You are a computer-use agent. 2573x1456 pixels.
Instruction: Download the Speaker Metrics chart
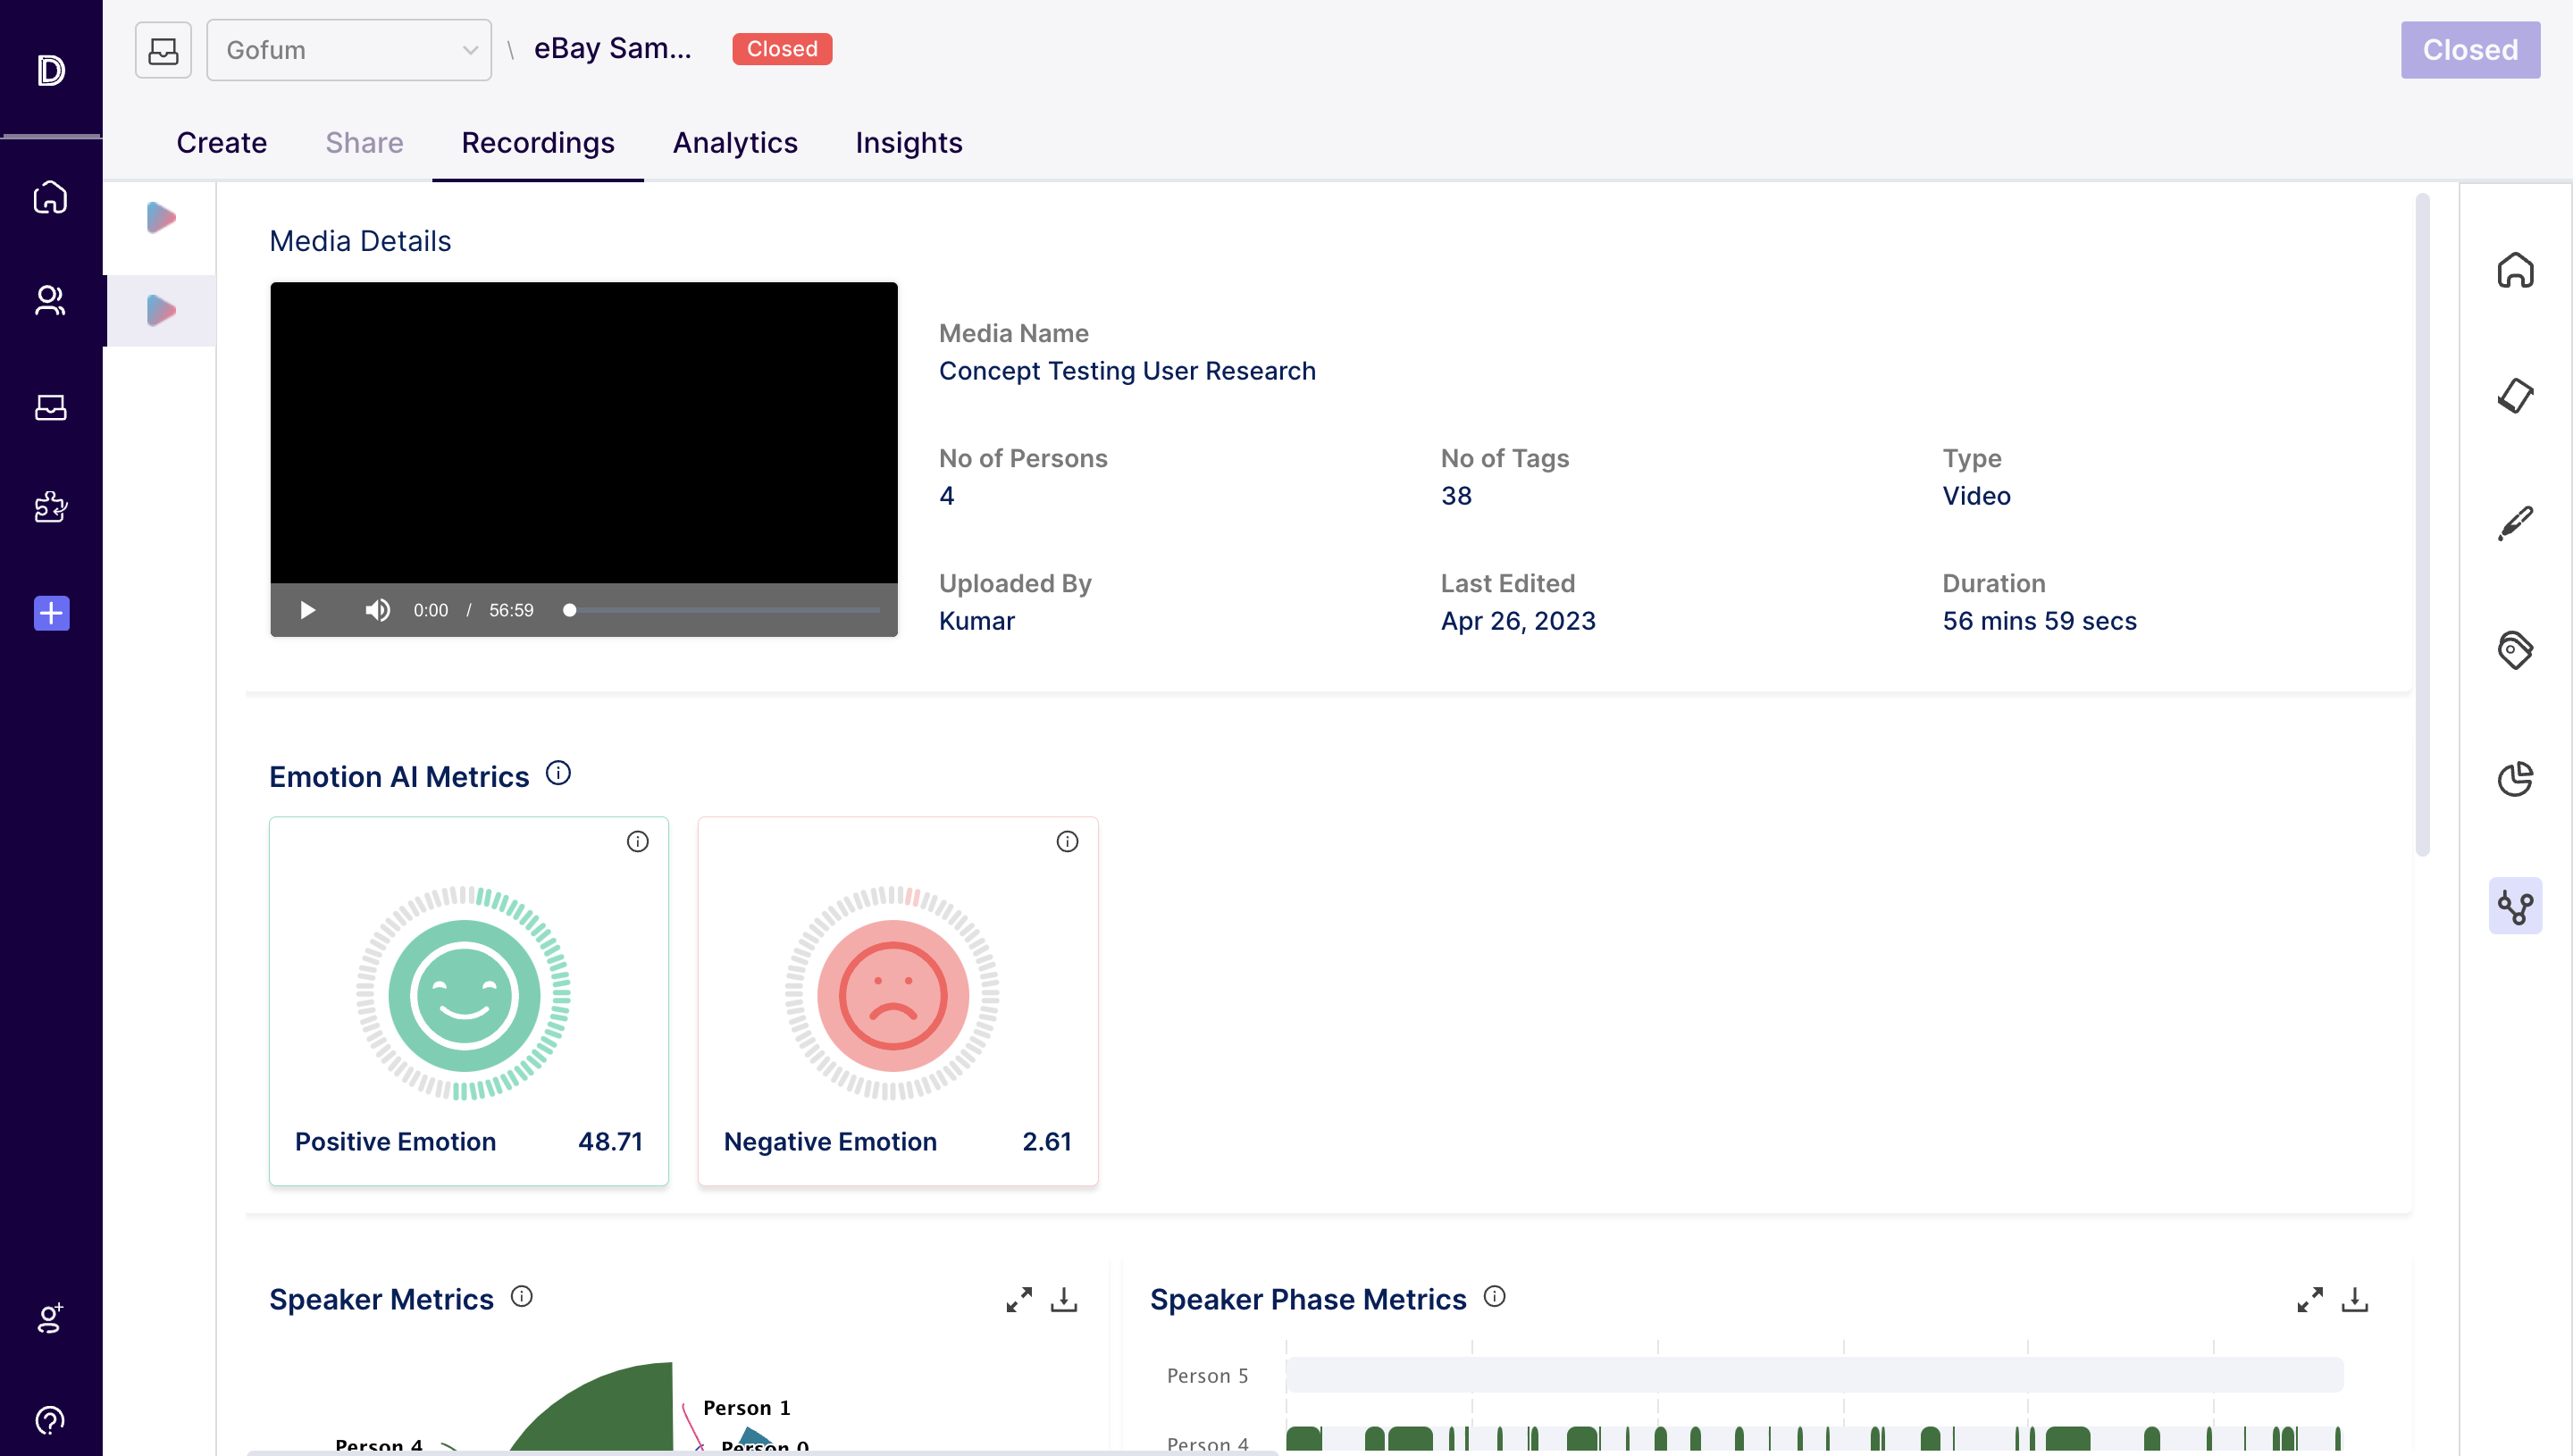click(1064, 1299)
